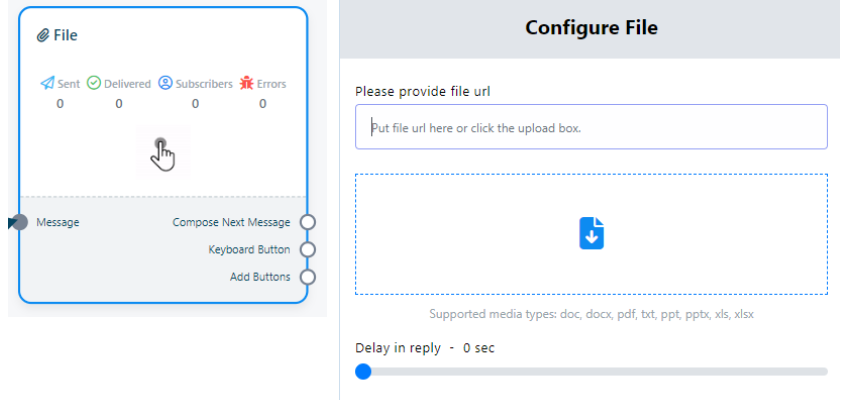Viewport: 858px width, 404px height.
Task: Click the Subscribers person icon
Action: 165,84
